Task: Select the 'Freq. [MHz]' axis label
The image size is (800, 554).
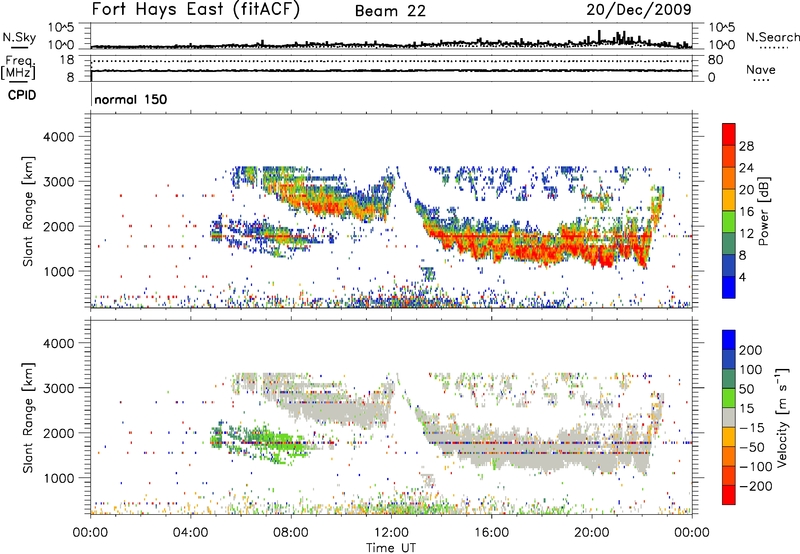Action: coord(18,67)
